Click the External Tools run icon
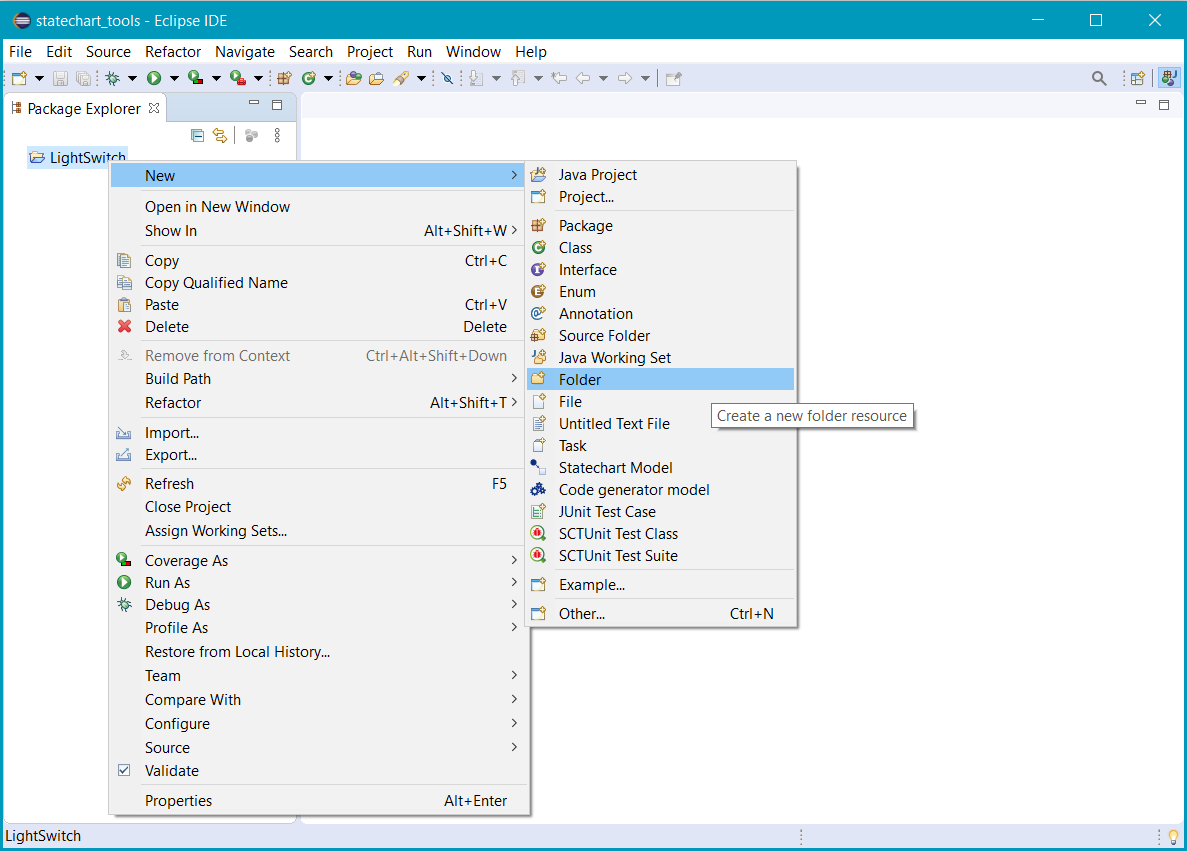The image size is (1187, 851). 238,78
